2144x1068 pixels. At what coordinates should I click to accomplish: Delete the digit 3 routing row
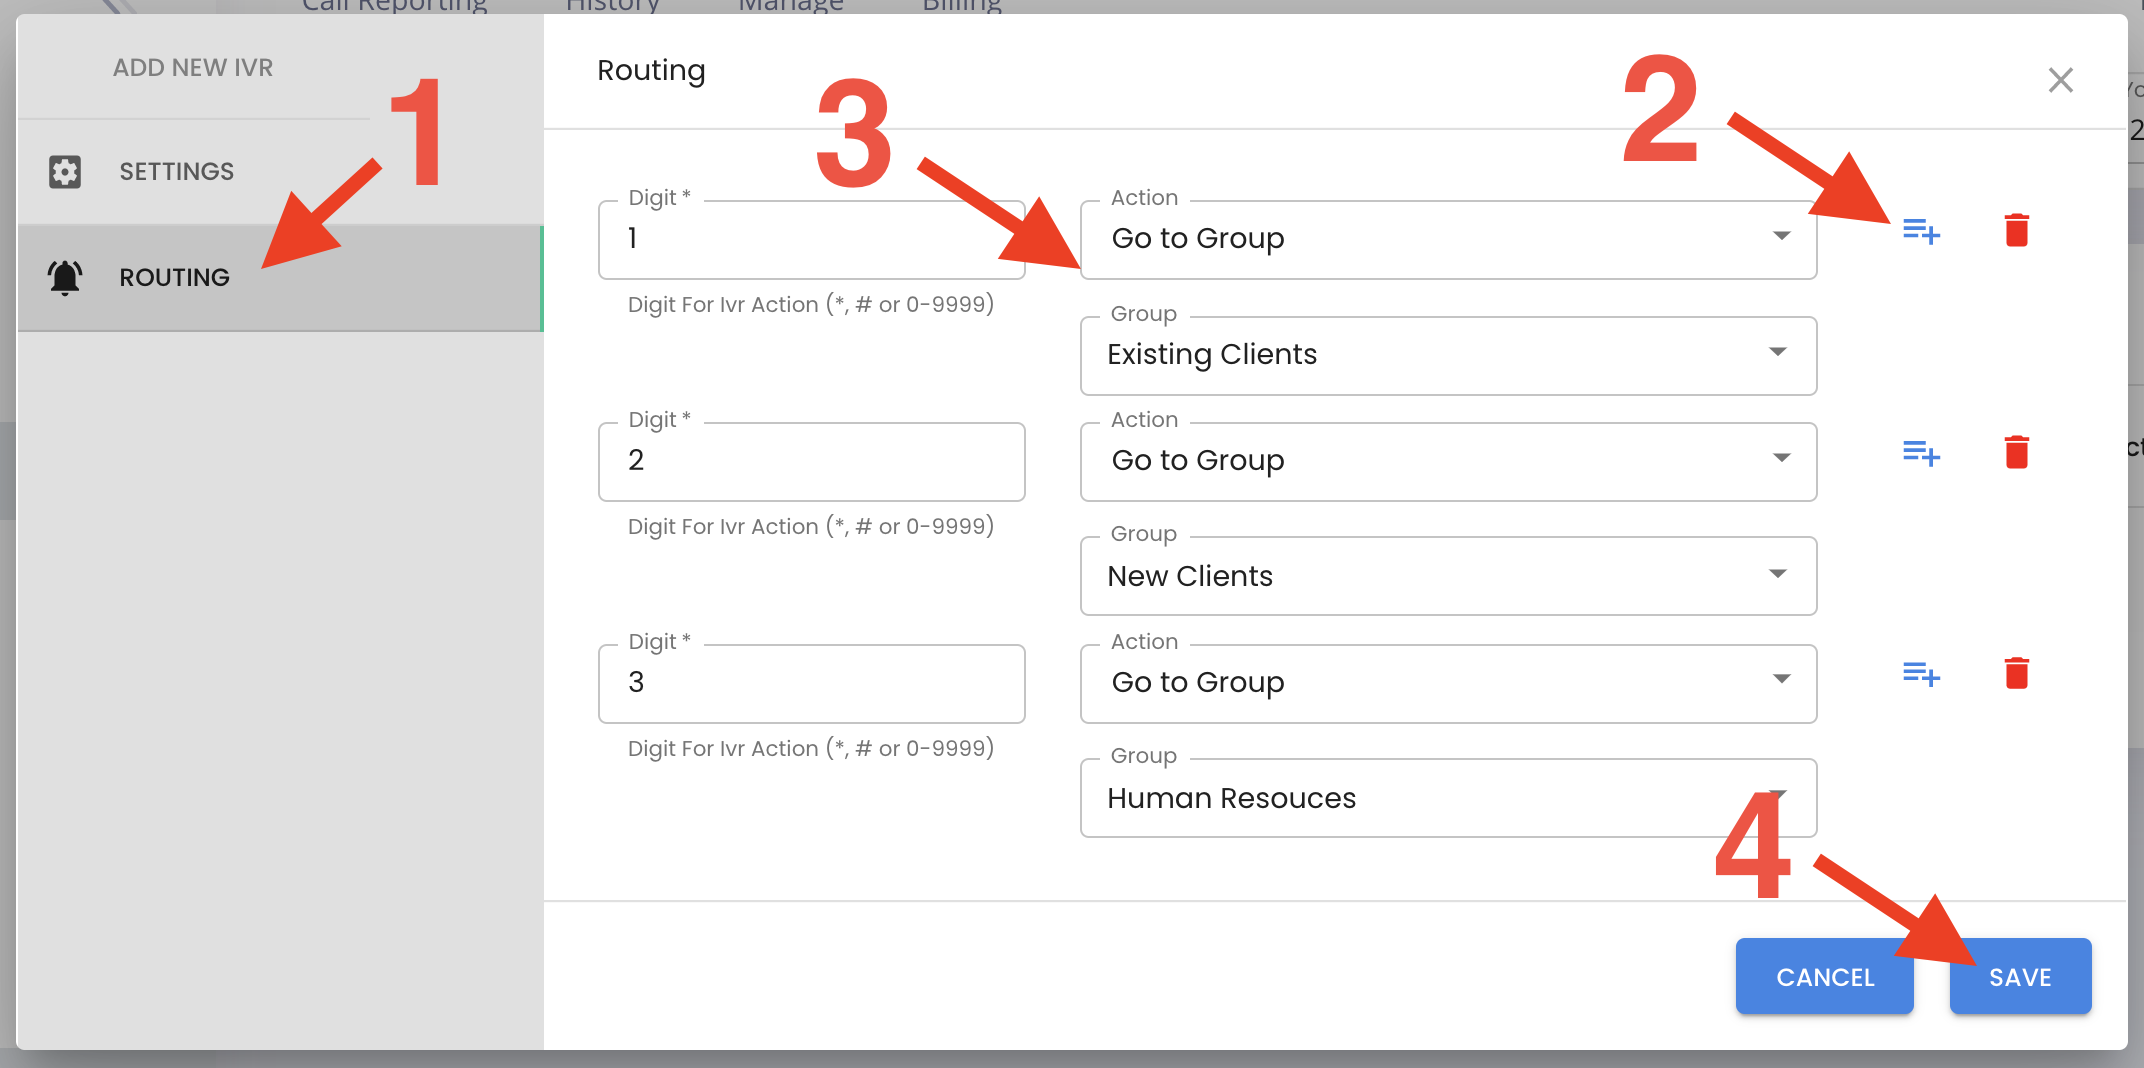(2017, 673)
